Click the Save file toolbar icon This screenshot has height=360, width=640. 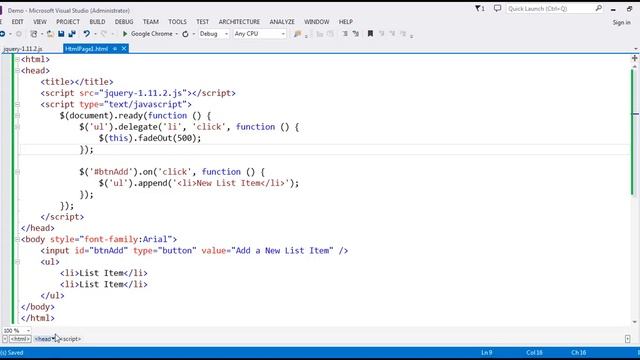click(61, 34)
